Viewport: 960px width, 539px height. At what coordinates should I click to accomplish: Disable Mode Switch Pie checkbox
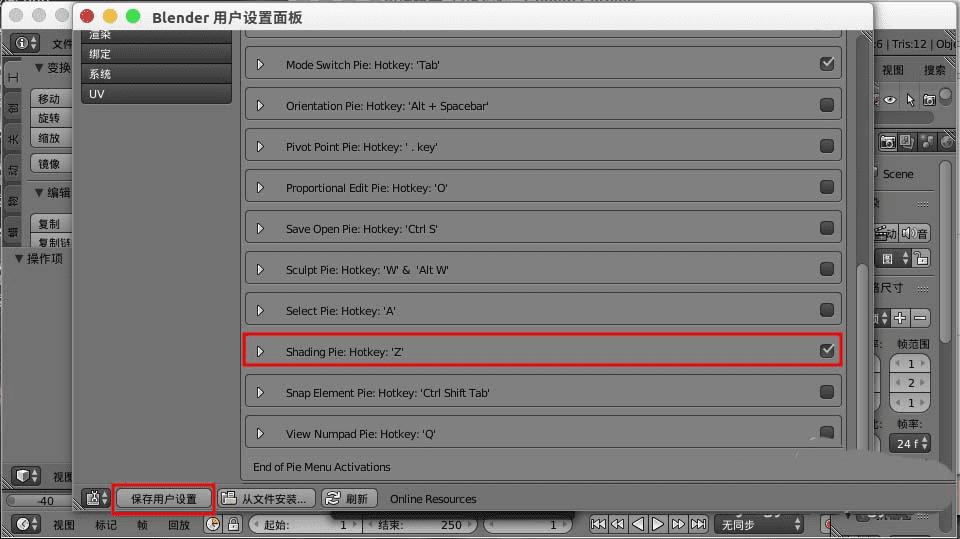point(827,64)
